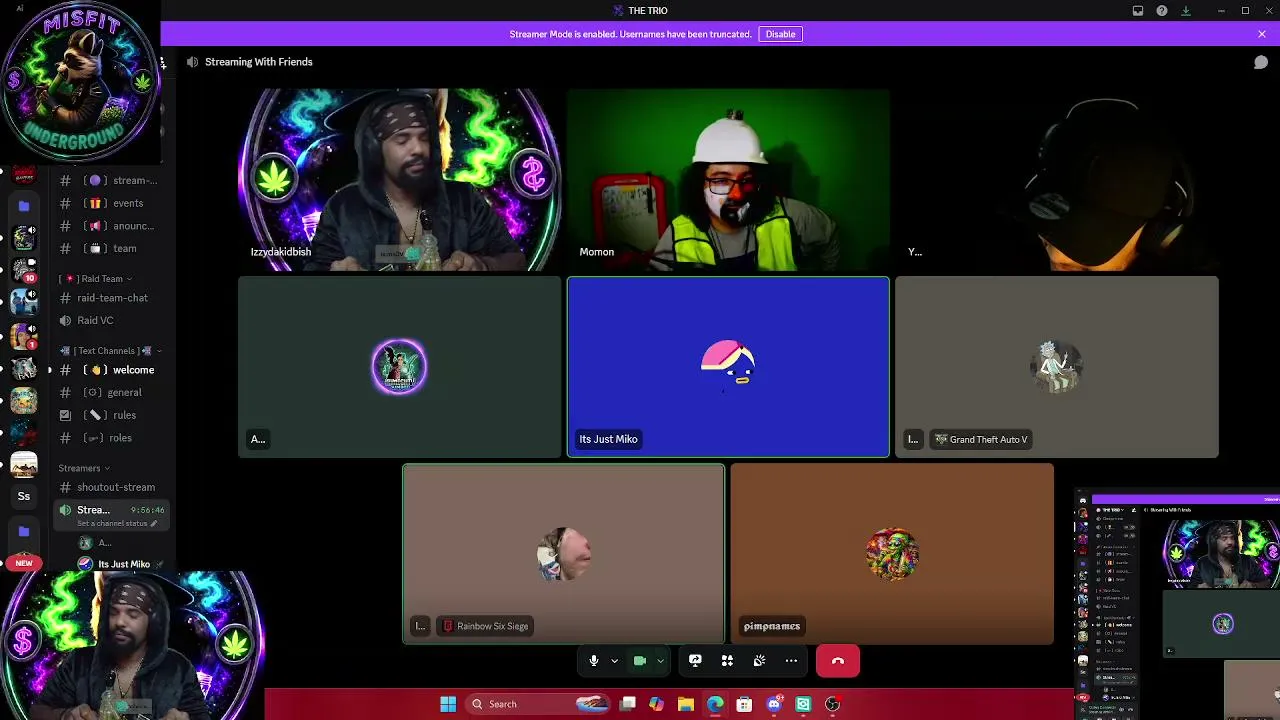This screenshot has height=720, width=1280.
Task: Open the raid-team-chat channel
Action: coord(110,298)
